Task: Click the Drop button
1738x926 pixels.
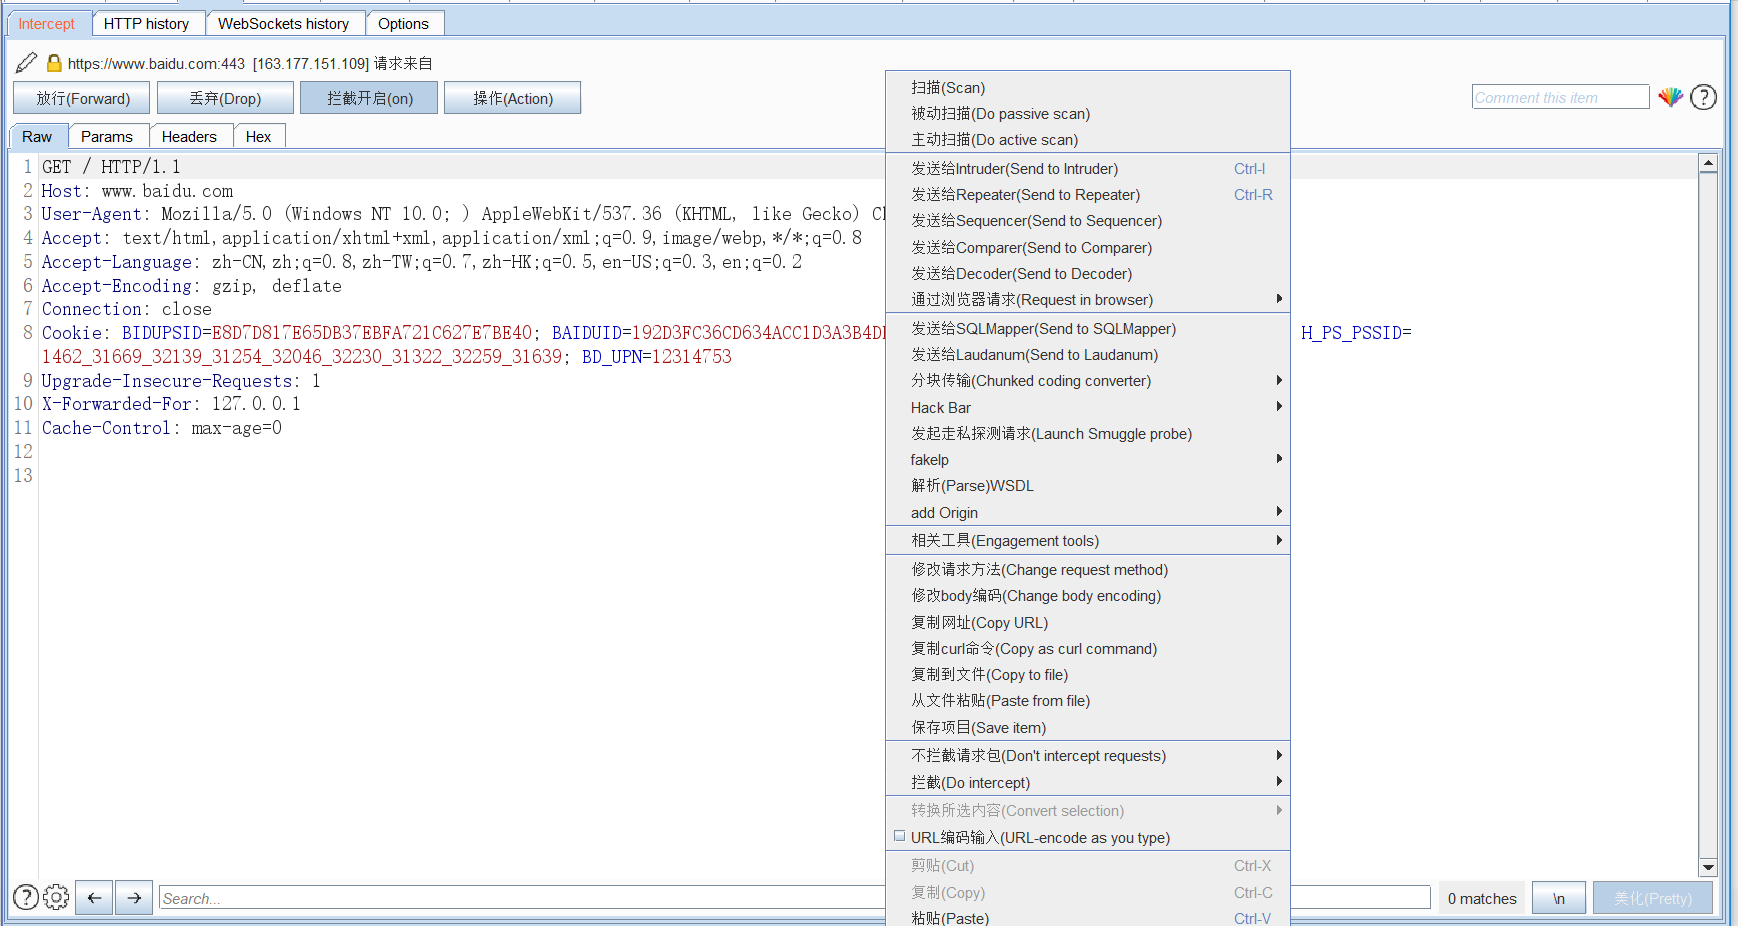Action: point(225,98)
